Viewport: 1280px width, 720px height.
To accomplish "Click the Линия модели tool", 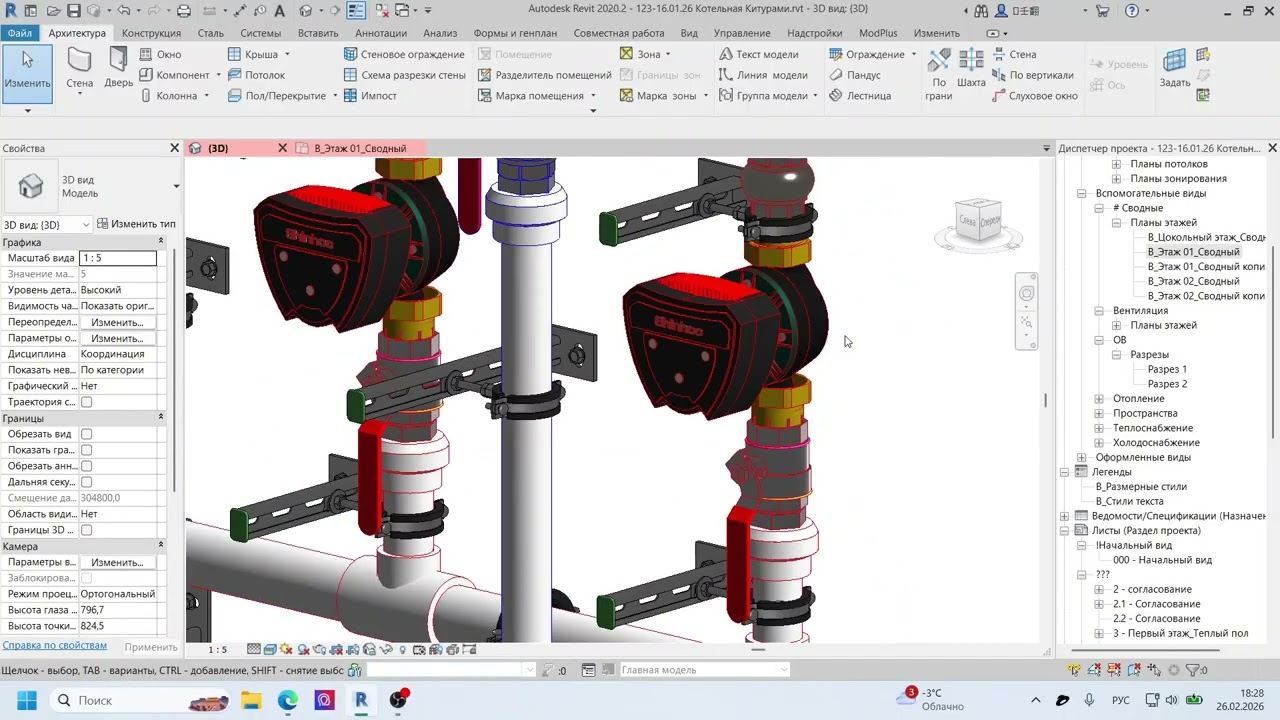I will 763,75.
